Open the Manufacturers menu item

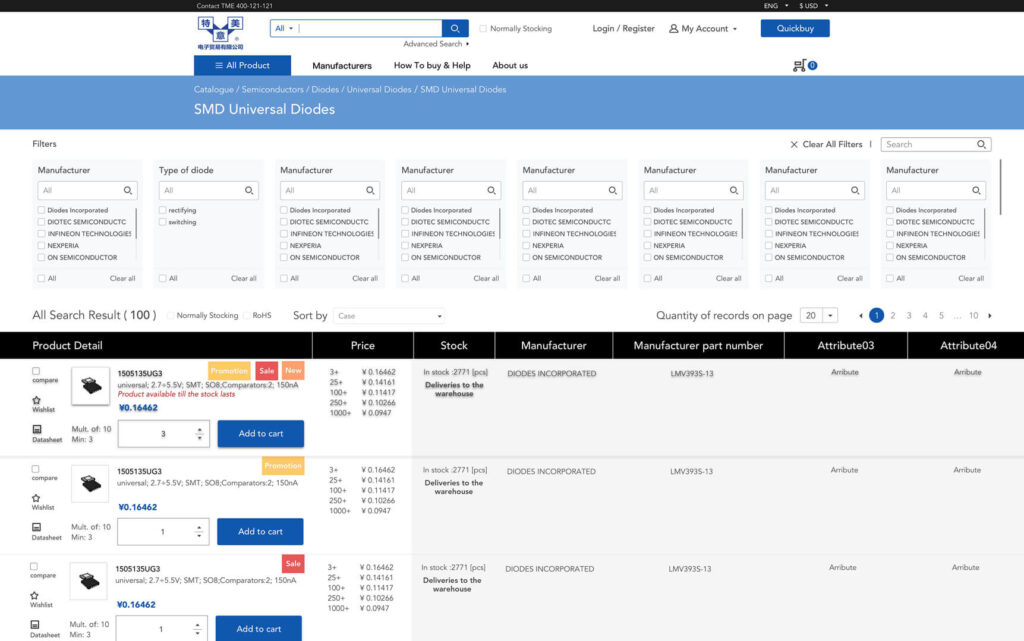(x=342, y=65)
